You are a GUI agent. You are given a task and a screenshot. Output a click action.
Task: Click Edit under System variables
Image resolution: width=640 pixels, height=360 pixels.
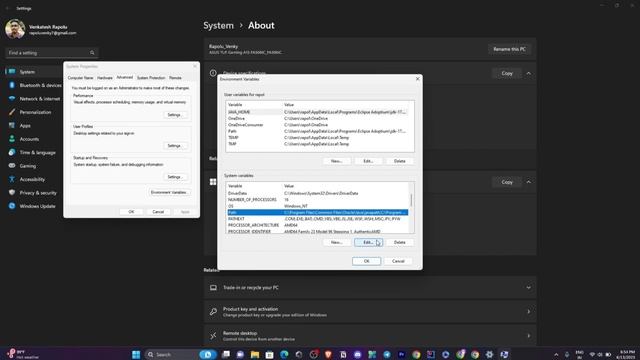(368, 242)
